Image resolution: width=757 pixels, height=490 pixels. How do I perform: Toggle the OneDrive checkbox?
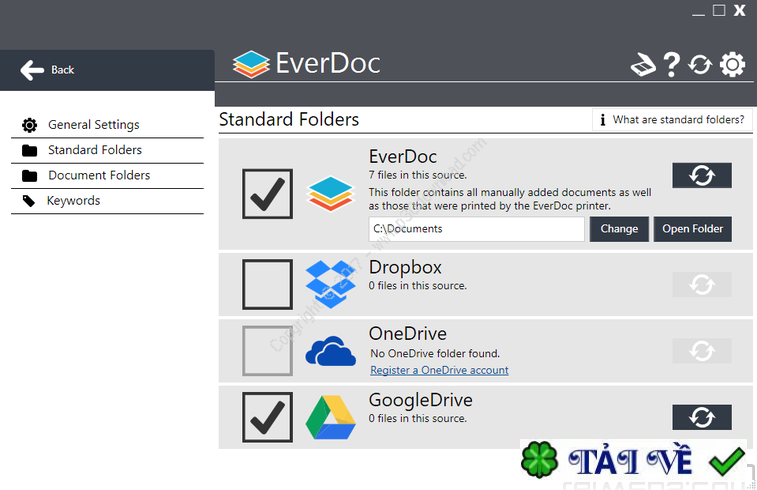(x=267, y=351)
